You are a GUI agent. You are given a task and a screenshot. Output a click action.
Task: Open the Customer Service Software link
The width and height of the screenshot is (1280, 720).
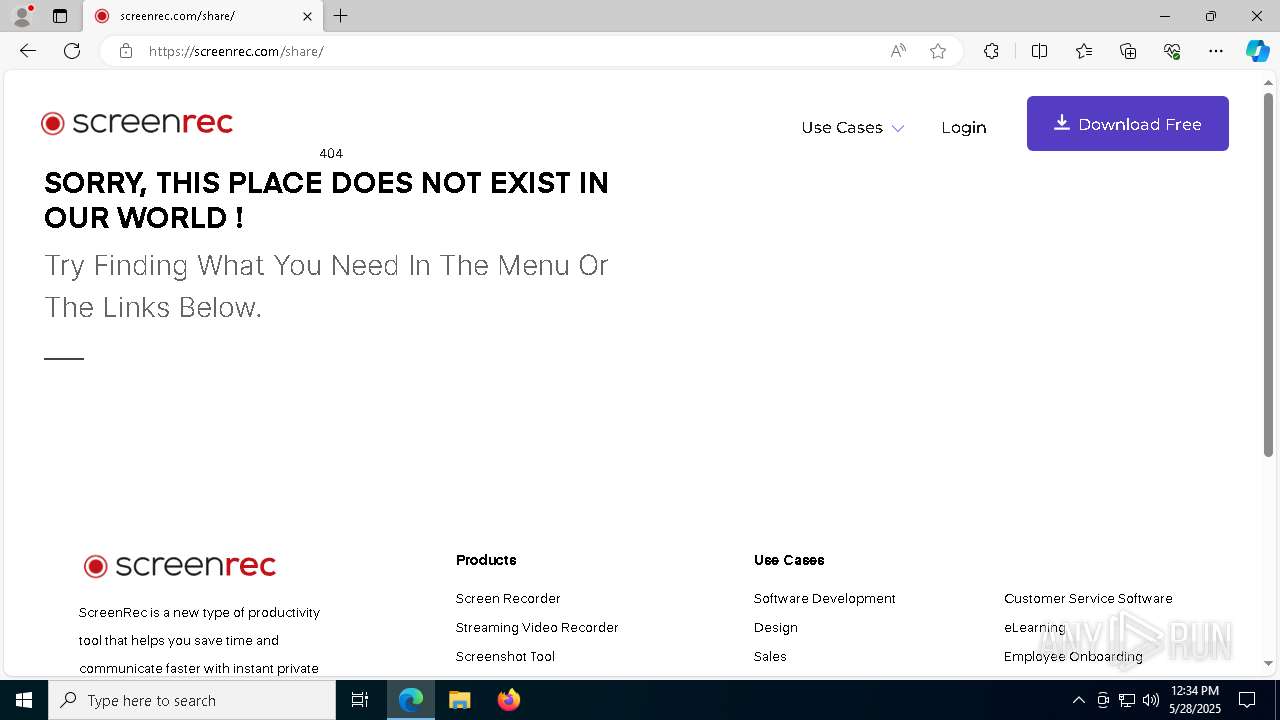coord(1088,598)
